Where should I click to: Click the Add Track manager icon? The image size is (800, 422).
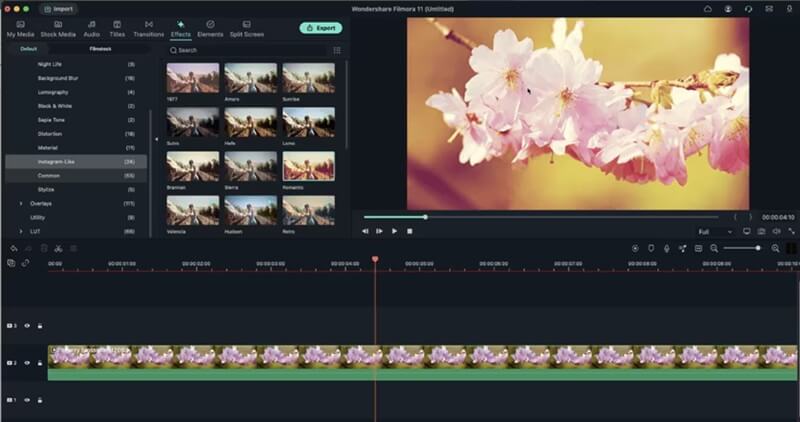11,263
